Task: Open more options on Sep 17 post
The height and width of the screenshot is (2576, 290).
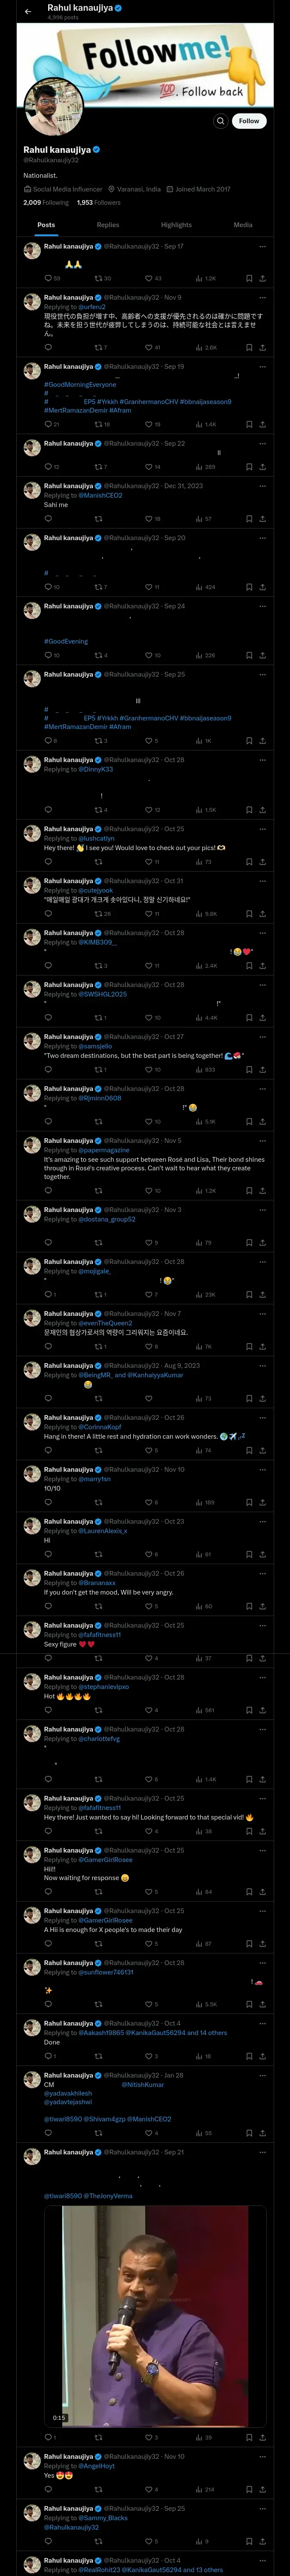Action: click(x=262, y=246)
